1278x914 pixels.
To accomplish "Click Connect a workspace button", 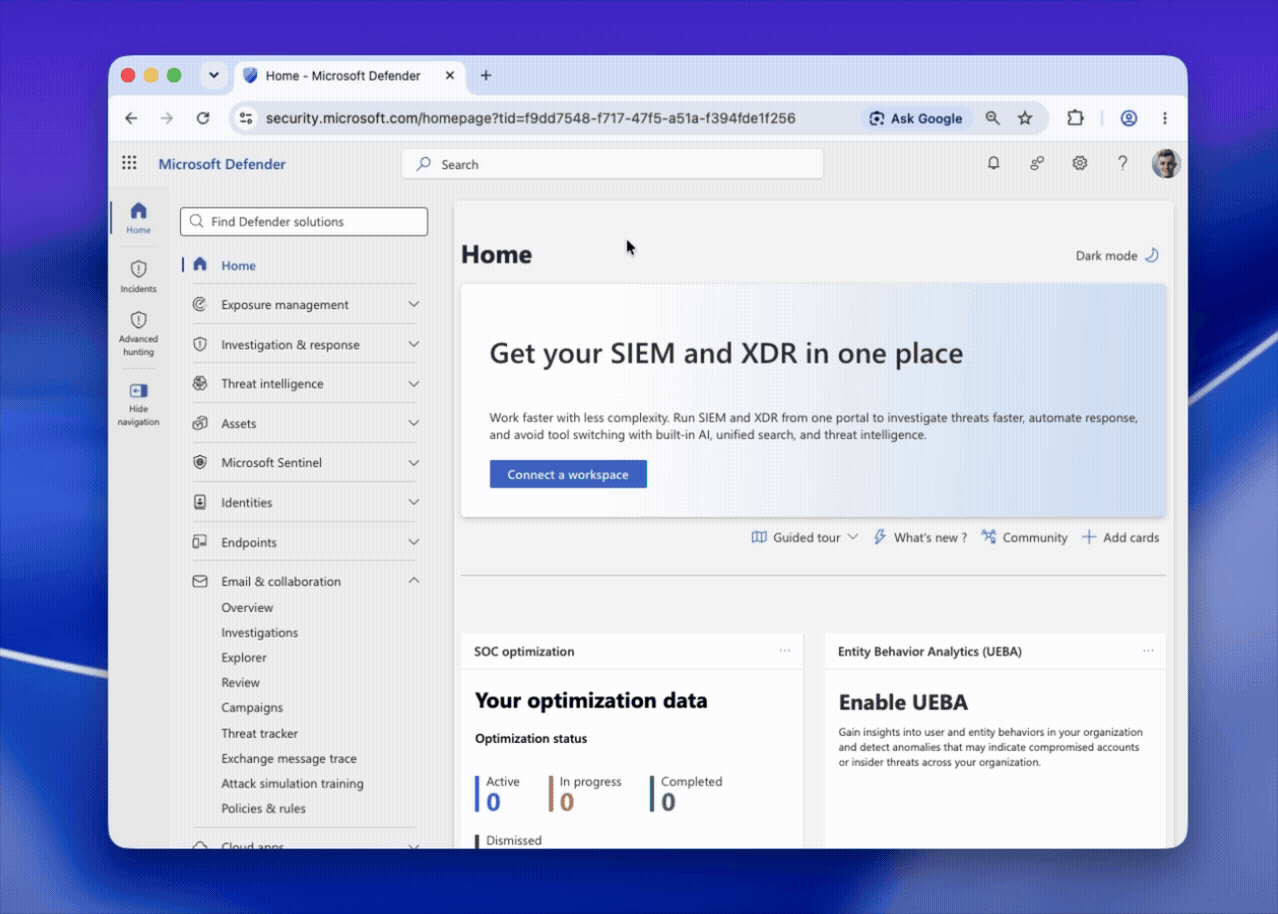I will pyautogui.click(x=568, y=474).
